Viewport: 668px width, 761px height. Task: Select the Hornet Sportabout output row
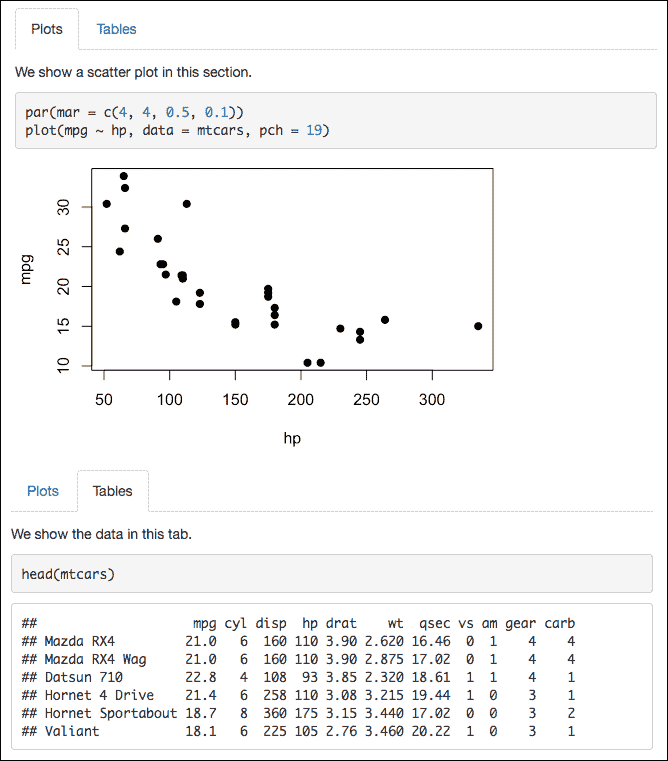point(298,713)
